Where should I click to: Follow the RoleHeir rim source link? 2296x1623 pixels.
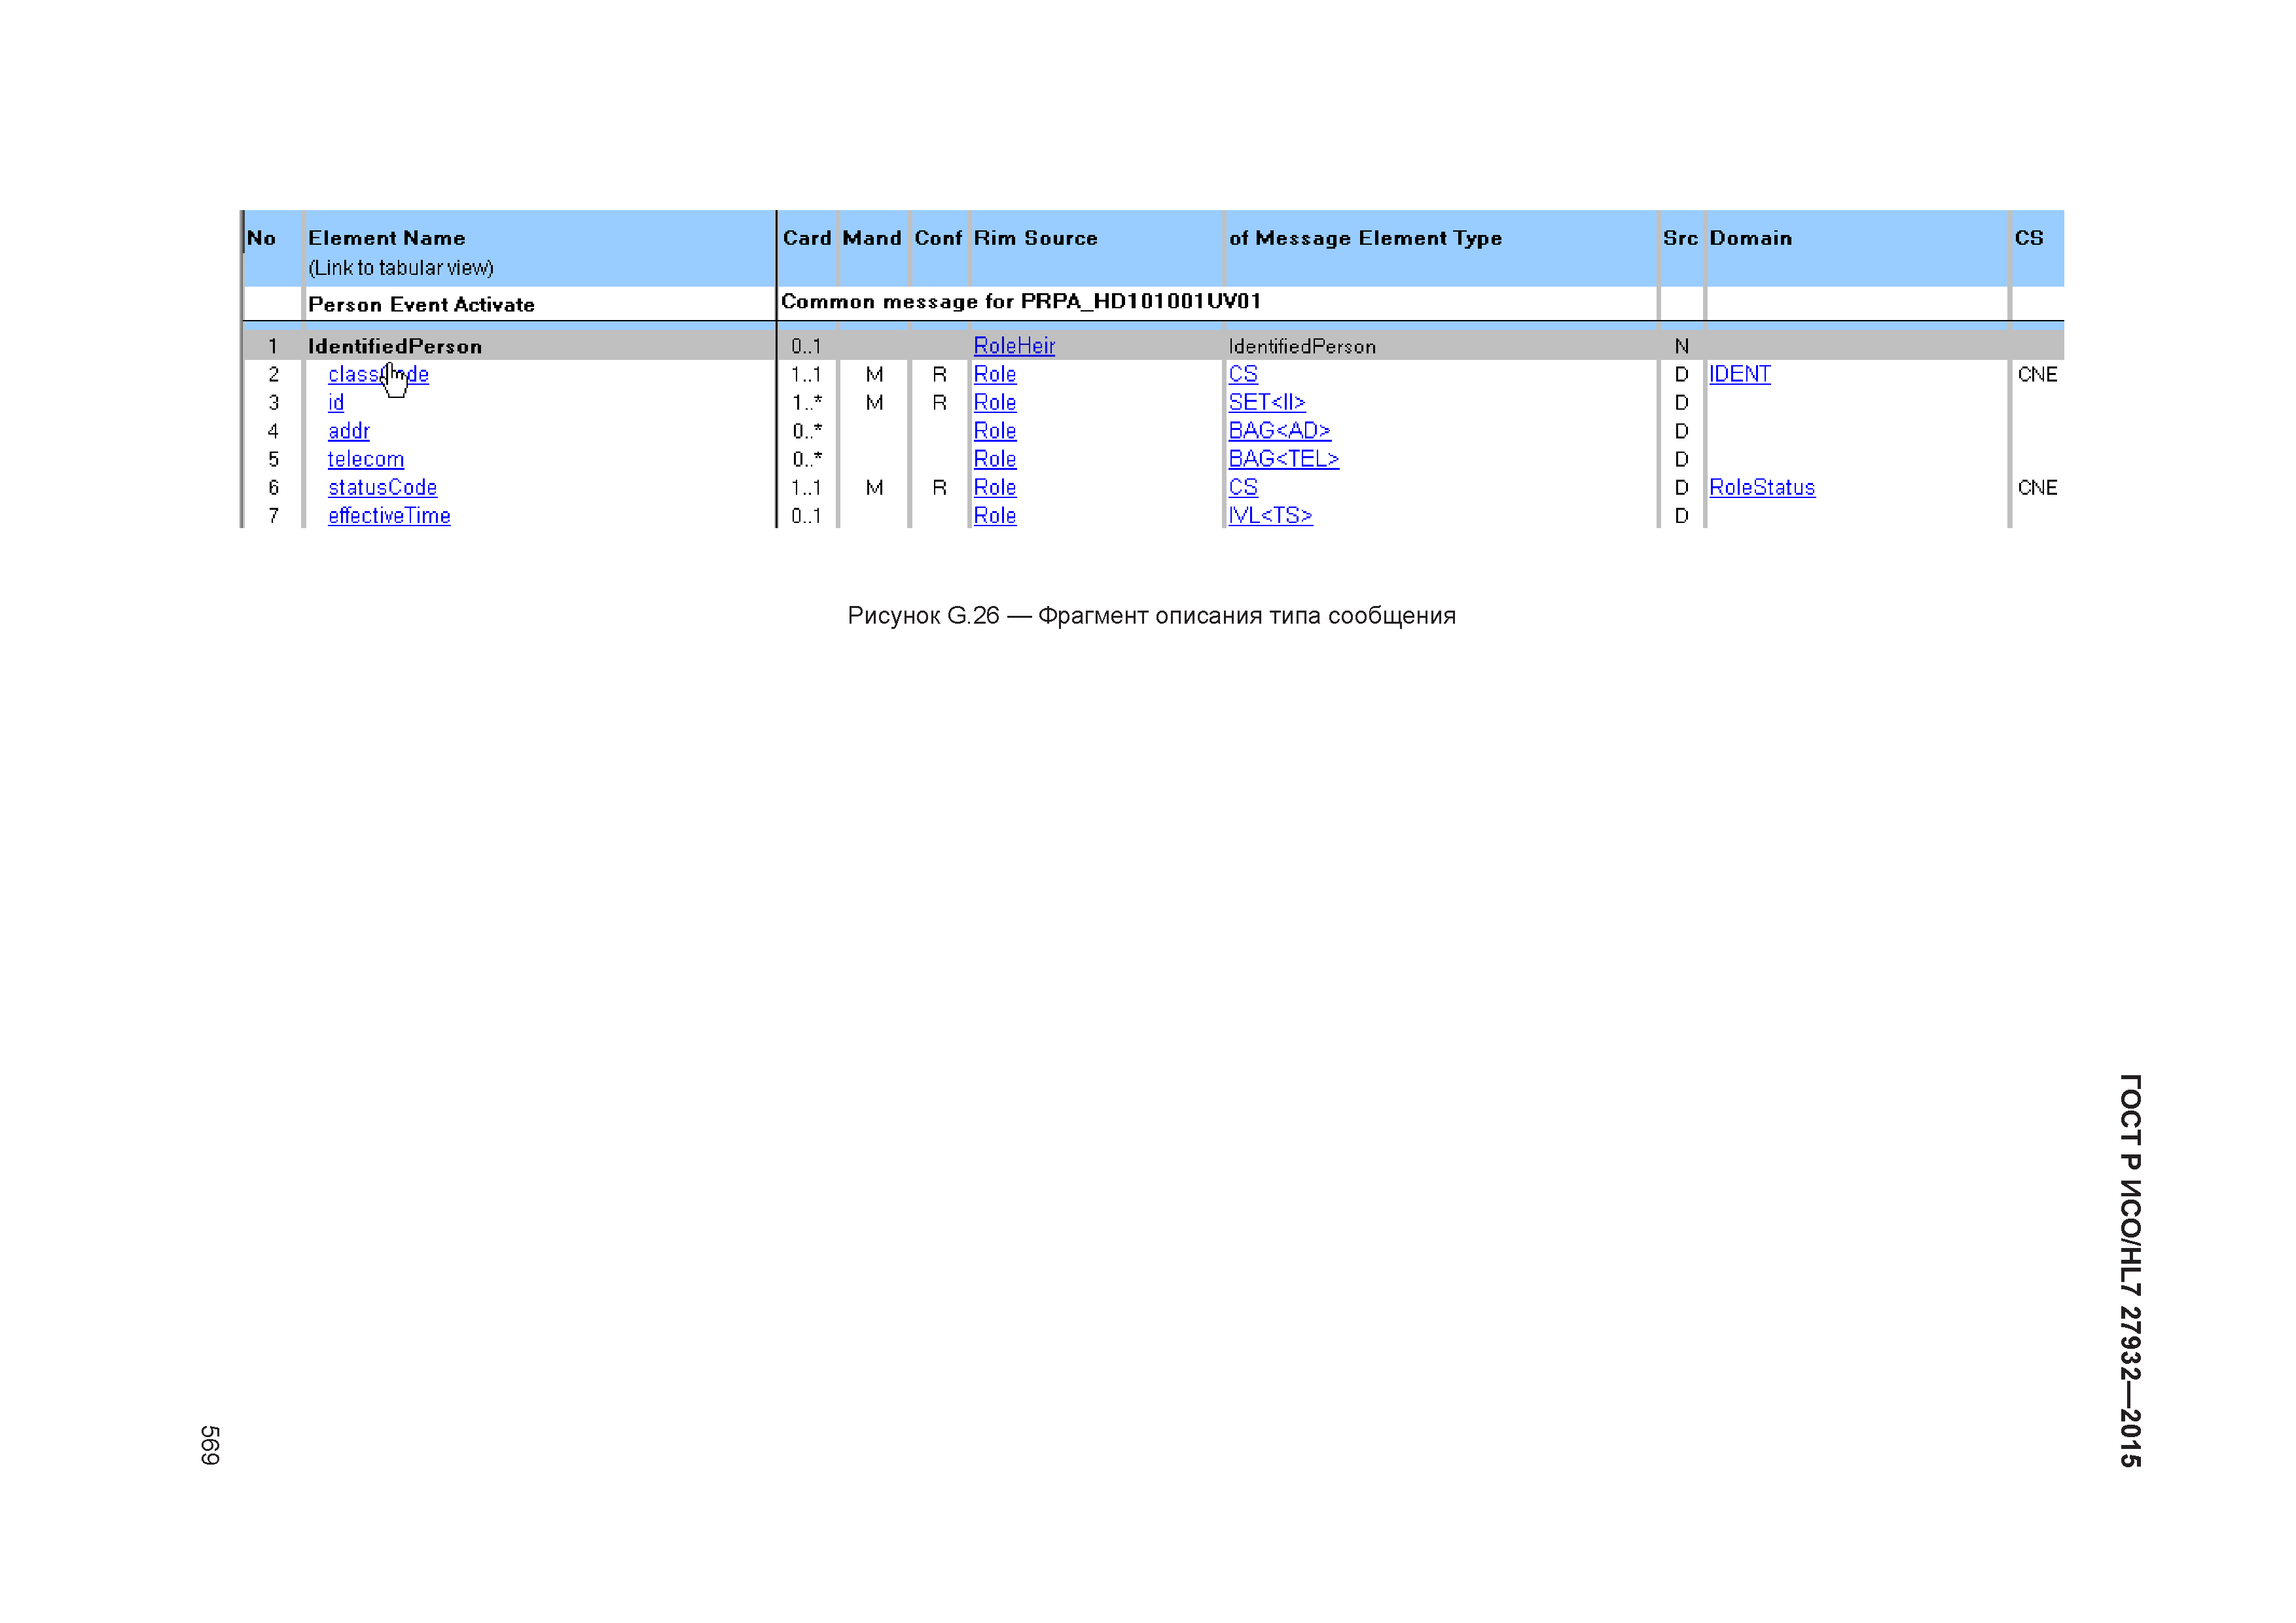(x=1014, y=346)
